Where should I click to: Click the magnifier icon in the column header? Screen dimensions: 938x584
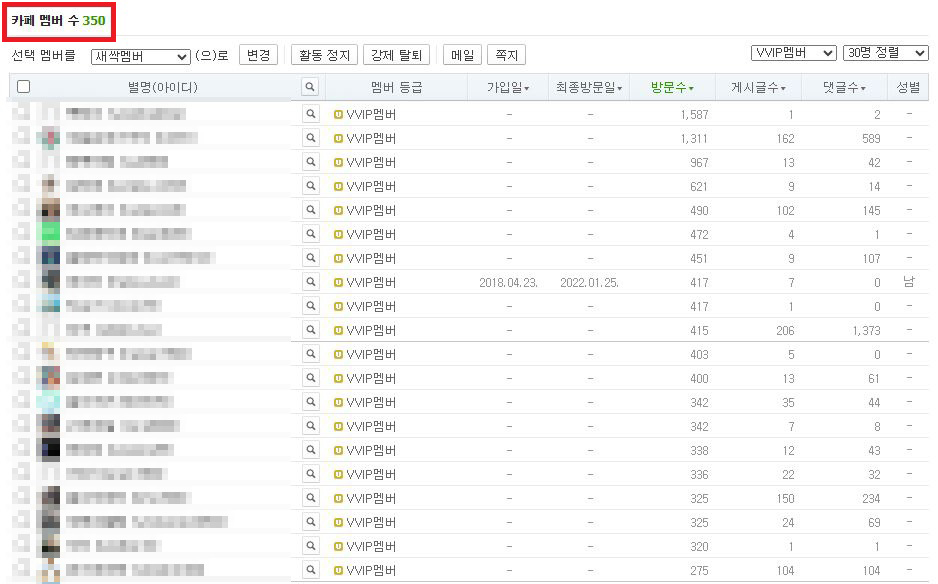coord(310,88)
